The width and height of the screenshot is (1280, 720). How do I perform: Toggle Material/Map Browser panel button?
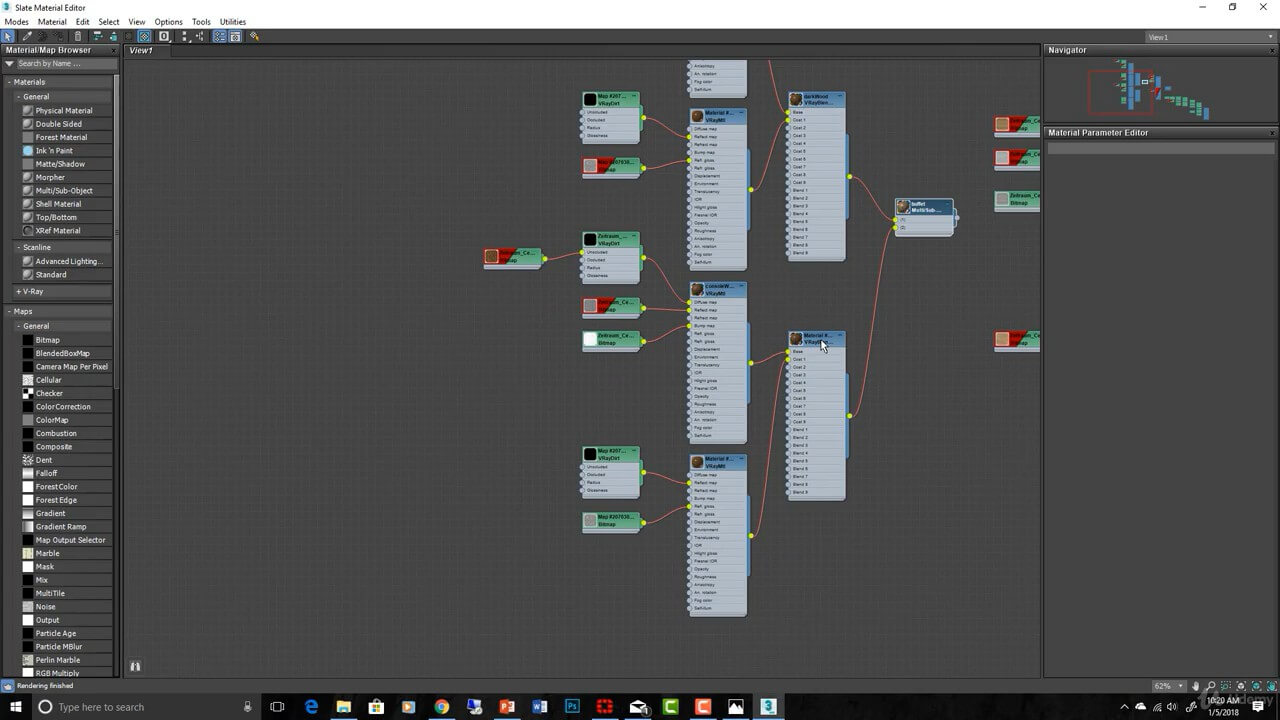point(219,36)
